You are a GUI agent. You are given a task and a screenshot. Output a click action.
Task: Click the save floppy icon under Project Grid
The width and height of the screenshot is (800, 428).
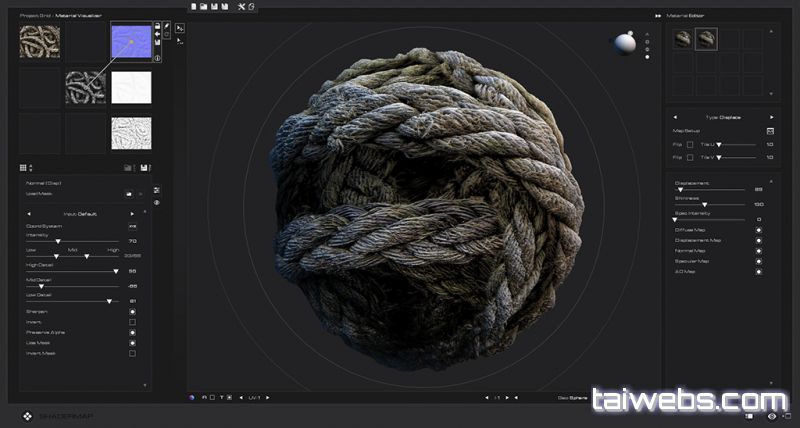tap(145, 167)
